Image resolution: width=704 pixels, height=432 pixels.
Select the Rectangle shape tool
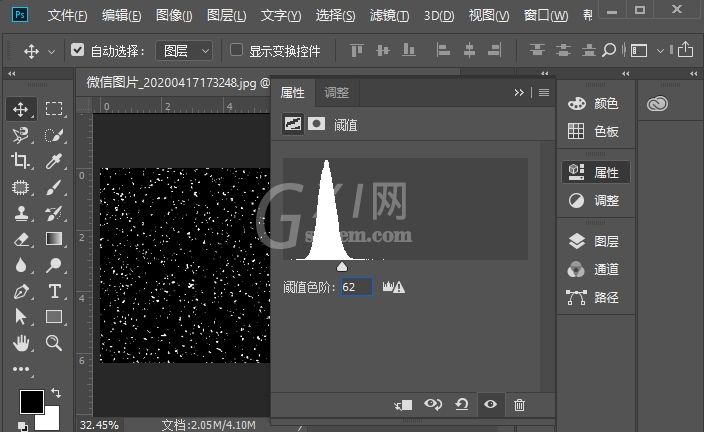point(54,317)
